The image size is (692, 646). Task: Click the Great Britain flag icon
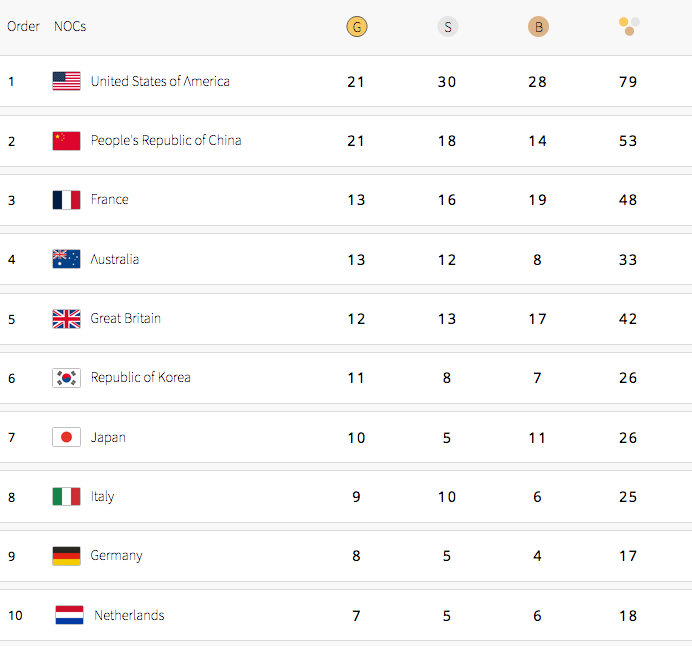[x=66, y=319]
